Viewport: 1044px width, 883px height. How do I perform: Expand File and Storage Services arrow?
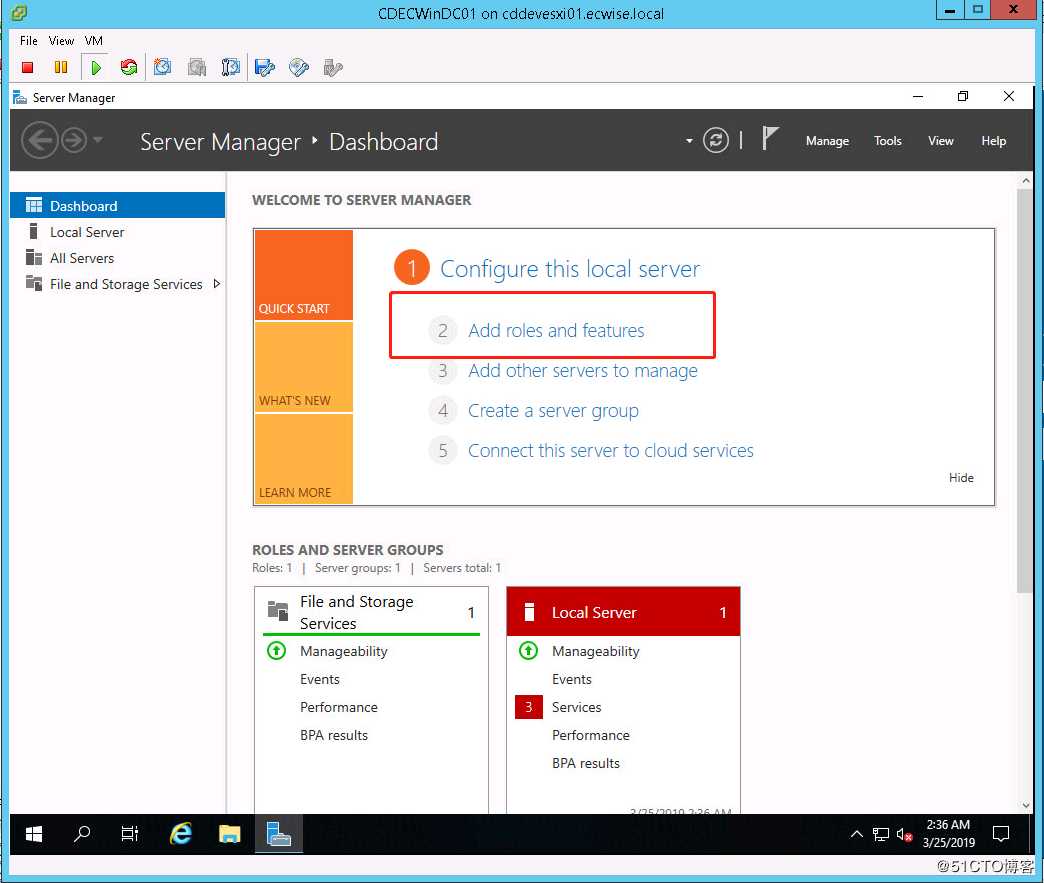point(216,284)
